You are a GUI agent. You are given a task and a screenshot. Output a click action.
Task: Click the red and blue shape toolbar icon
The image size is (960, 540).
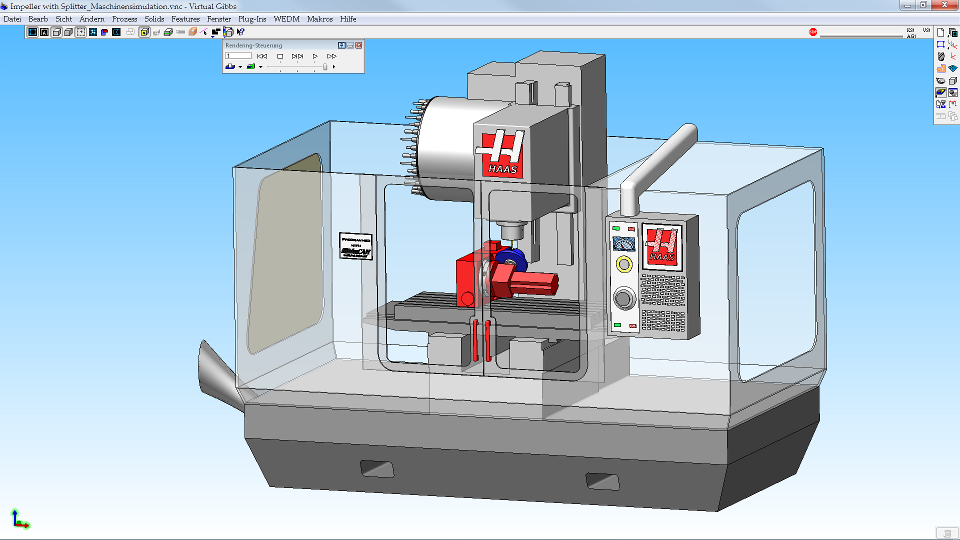click(105, 32)
